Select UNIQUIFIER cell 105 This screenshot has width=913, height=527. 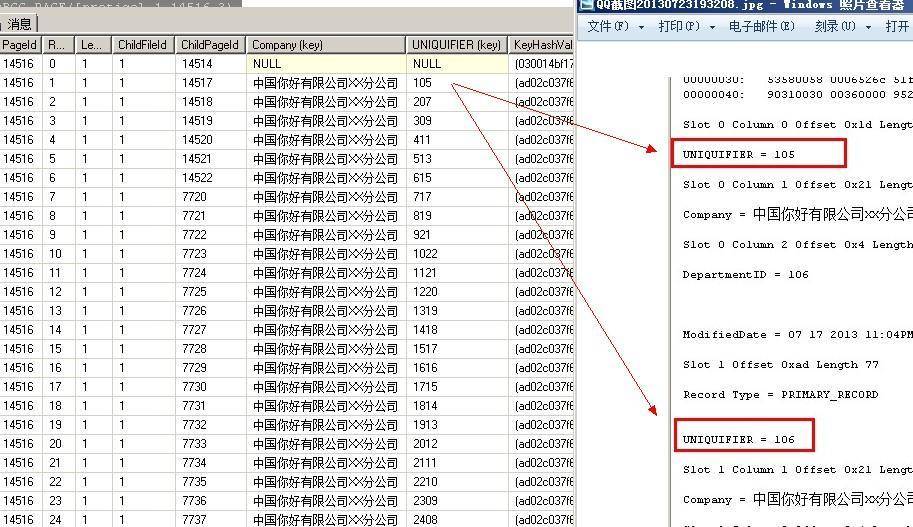point(457,83)
